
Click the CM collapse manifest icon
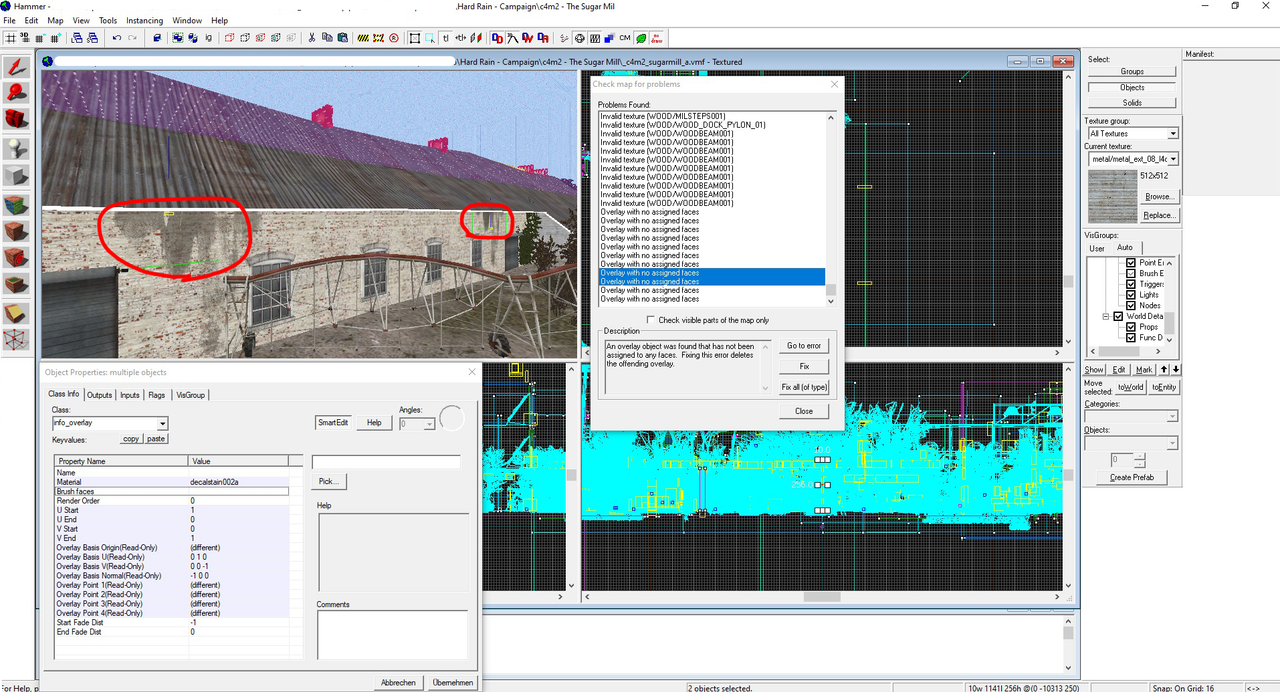click(624, 38)
